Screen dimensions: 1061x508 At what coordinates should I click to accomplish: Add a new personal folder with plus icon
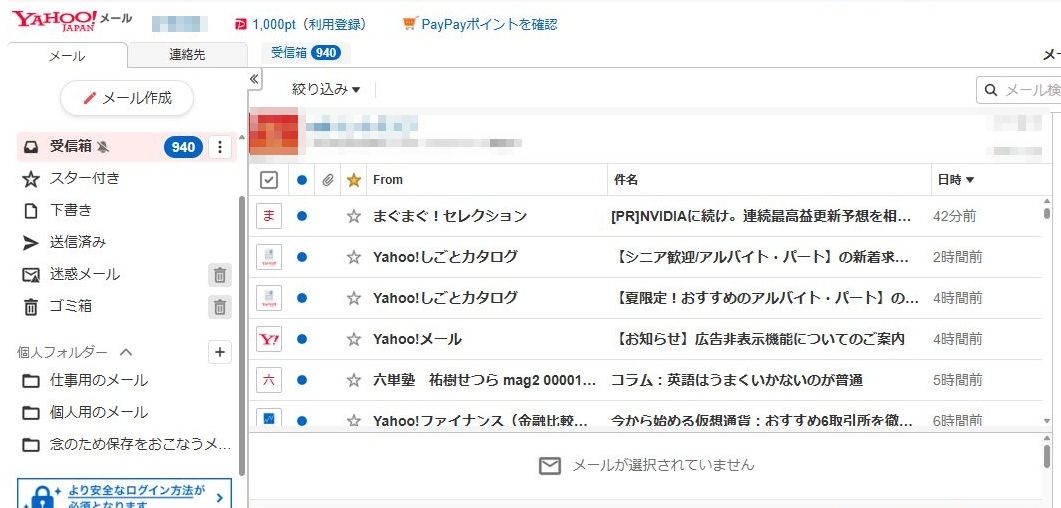pos(220,352)
